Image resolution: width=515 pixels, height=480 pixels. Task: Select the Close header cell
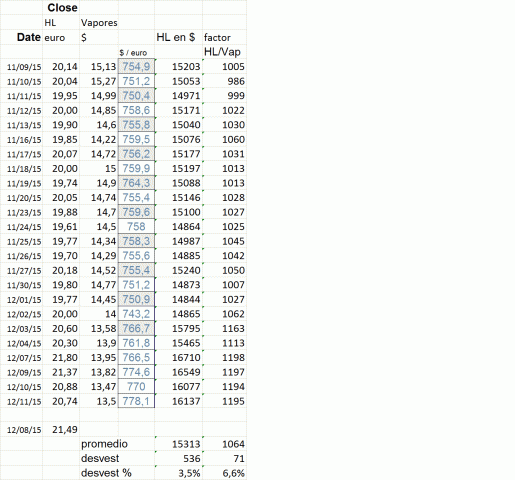(x=62, y=7)
